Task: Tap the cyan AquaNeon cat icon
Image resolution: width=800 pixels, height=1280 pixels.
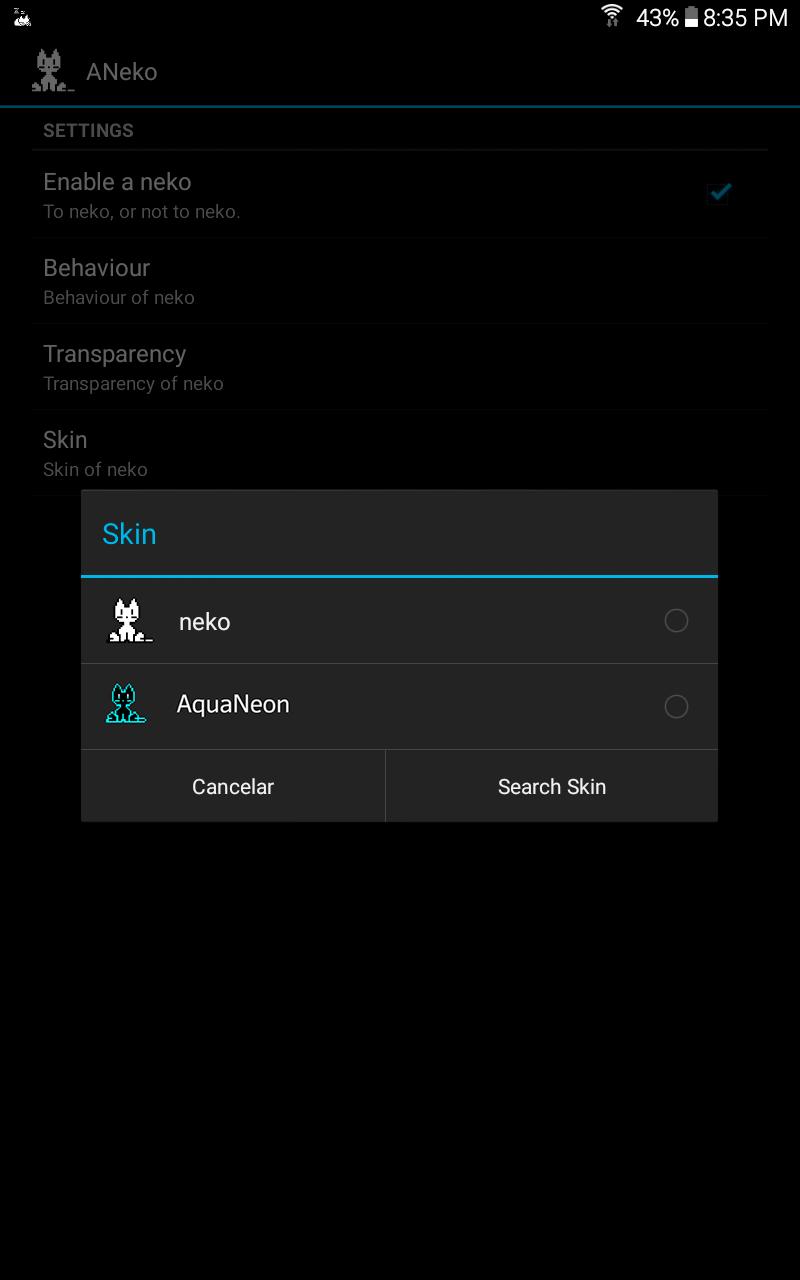Action: [x=126, y=704]
